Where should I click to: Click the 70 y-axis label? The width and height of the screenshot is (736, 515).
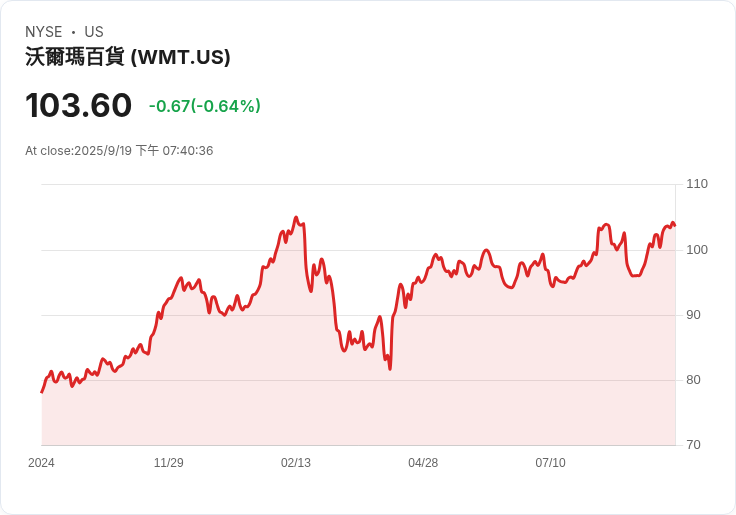tap(694, 445)
